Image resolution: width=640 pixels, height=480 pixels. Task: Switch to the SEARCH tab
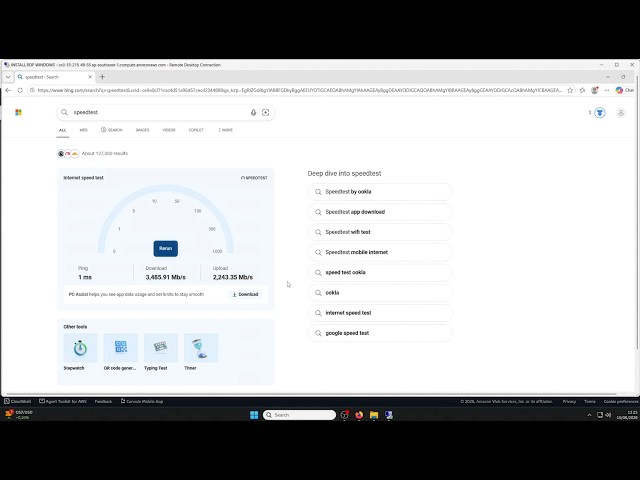(x=112, y=130)
